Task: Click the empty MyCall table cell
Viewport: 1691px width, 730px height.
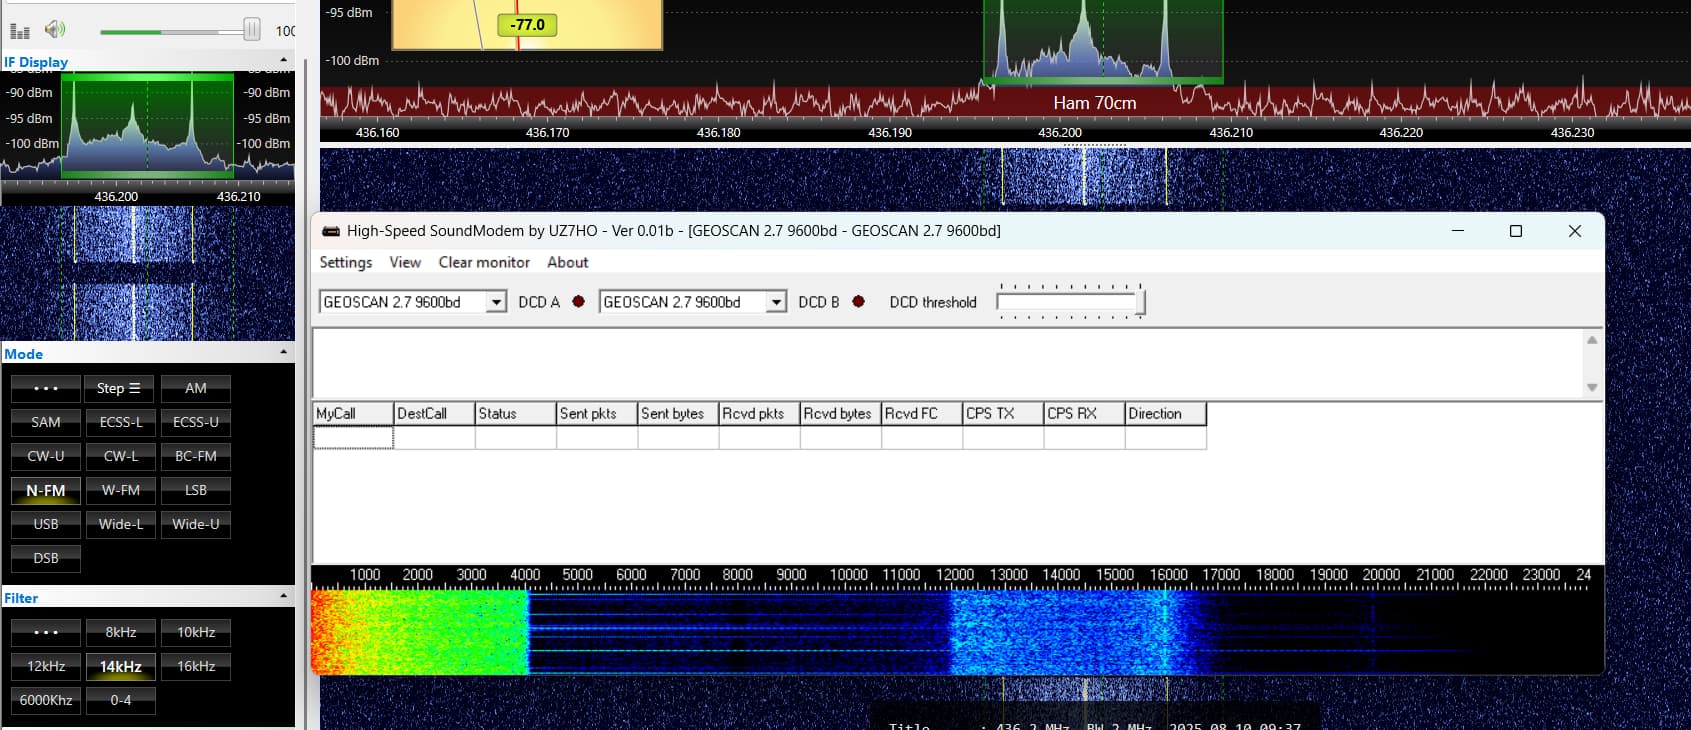Action: (353, 438)
